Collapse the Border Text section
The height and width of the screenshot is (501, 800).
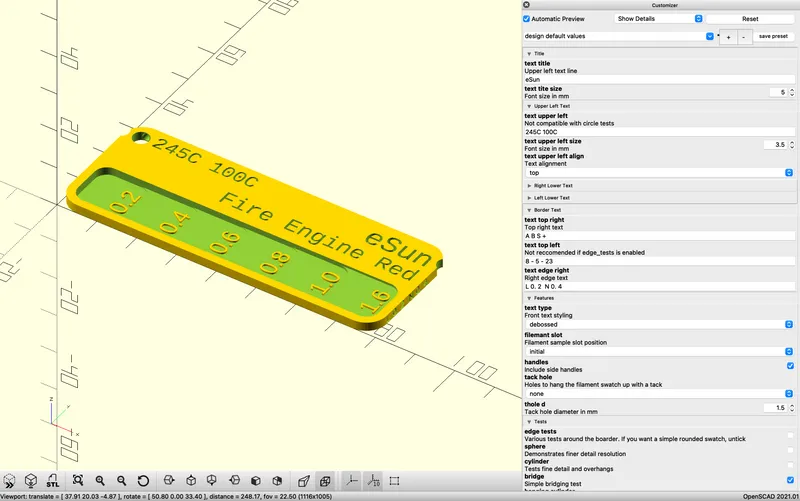[x=529, y=210]
